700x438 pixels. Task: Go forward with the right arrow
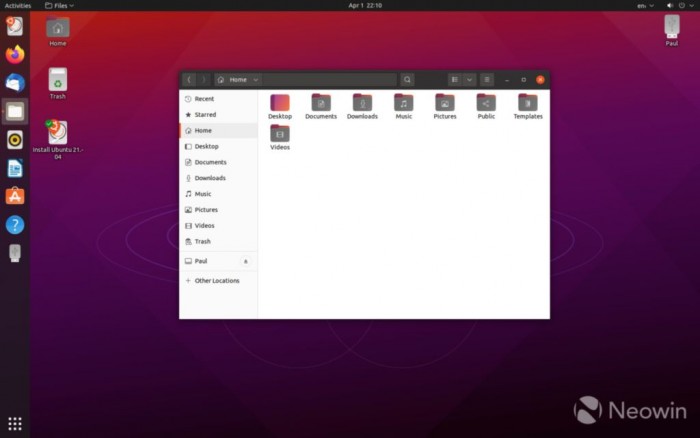[x=204, y=80]
